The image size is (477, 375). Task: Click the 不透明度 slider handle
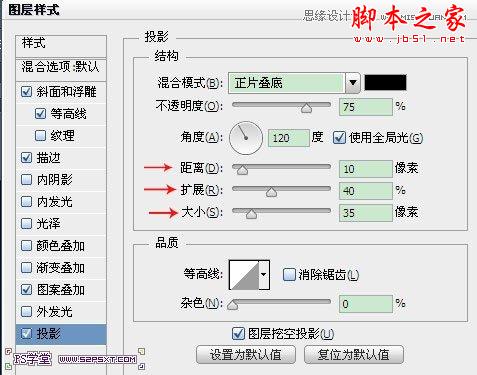pos(306,108)
